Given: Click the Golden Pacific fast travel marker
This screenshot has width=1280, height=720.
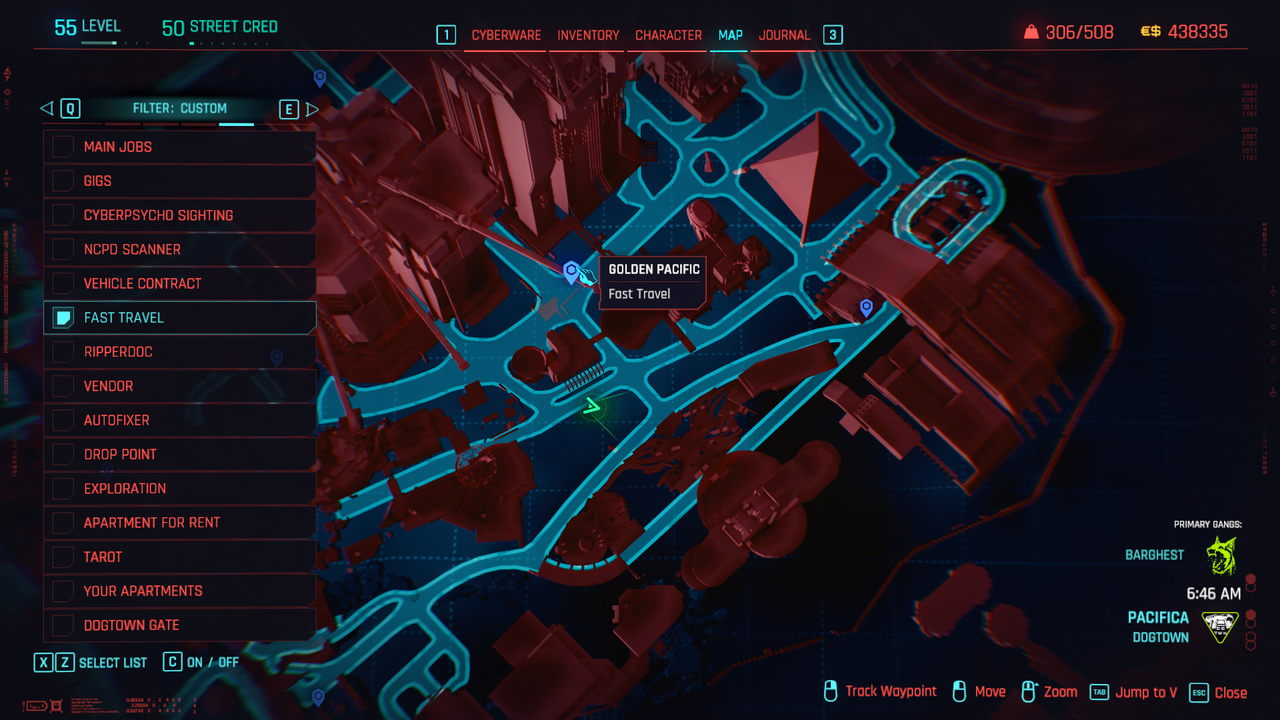Looking at the screenshot, I should click(571, 271).
